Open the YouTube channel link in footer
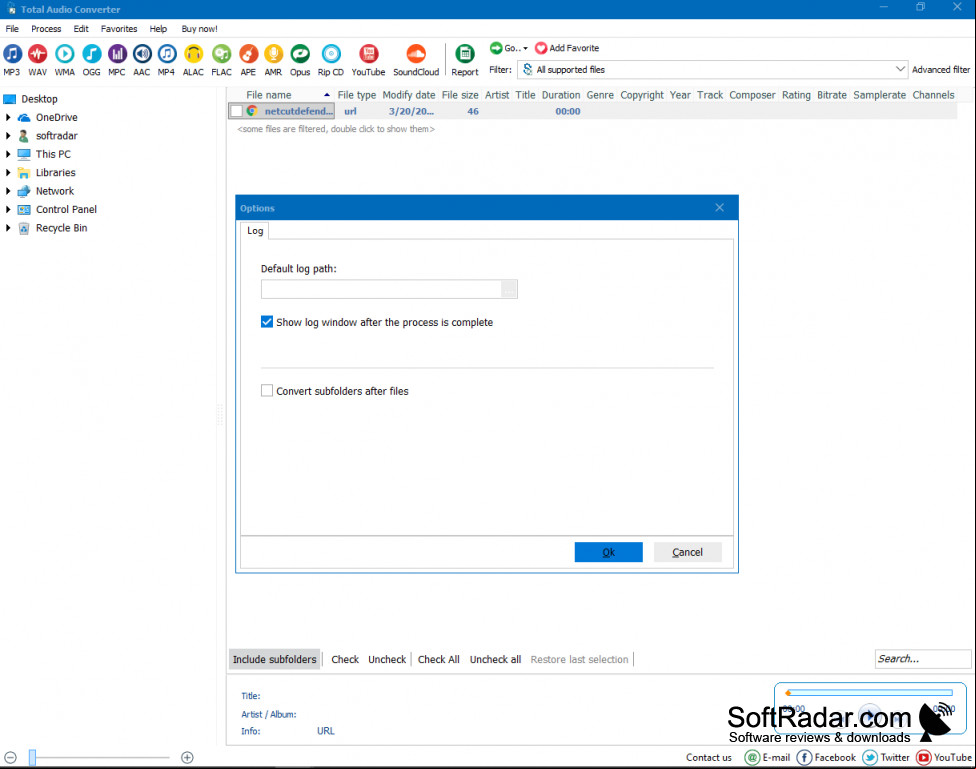 point(944,757)
